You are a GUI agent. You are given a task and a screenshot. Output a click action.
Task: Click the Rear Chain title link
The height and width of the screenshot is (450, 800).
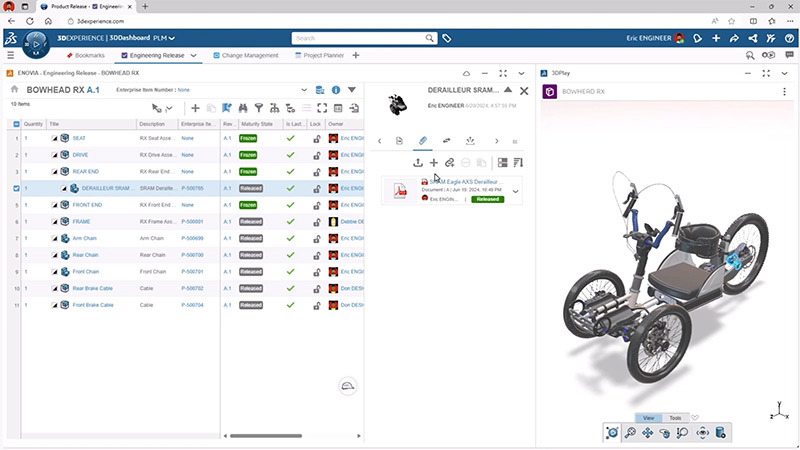pos(85,254)
